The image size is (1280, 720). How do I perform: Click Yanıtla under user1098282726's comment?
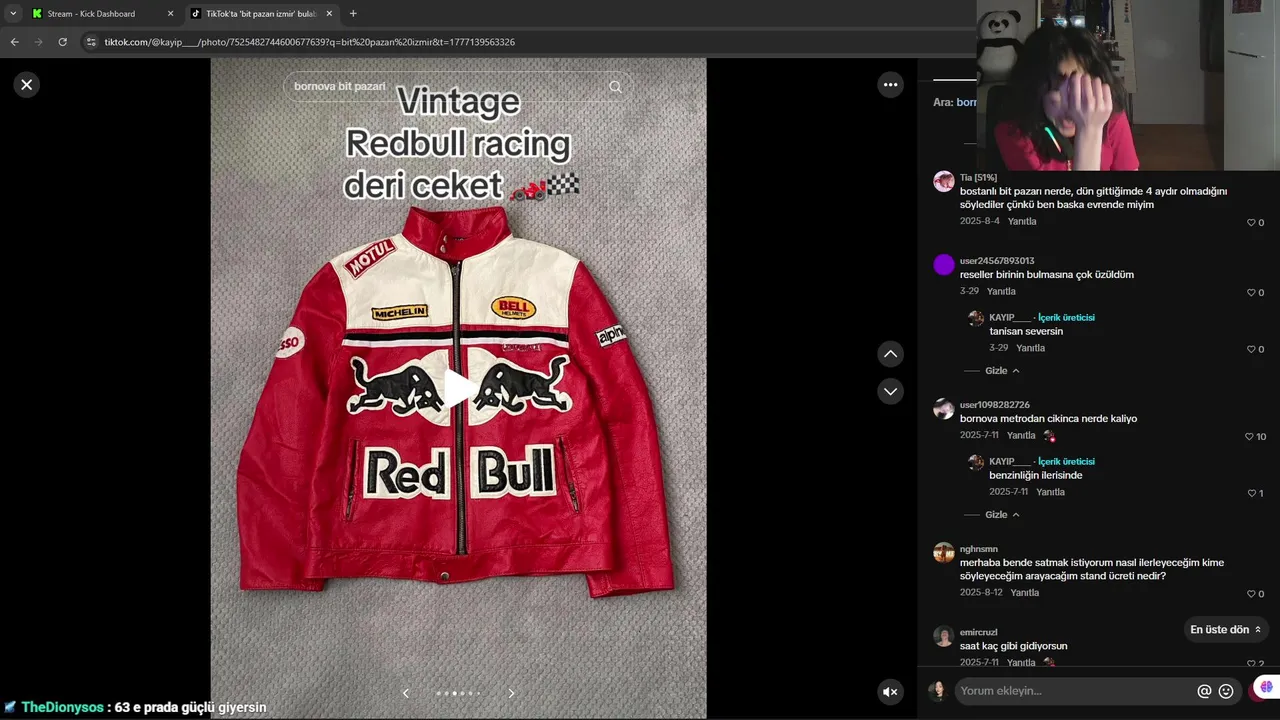pyautogui.click(x=1021, y=435)
